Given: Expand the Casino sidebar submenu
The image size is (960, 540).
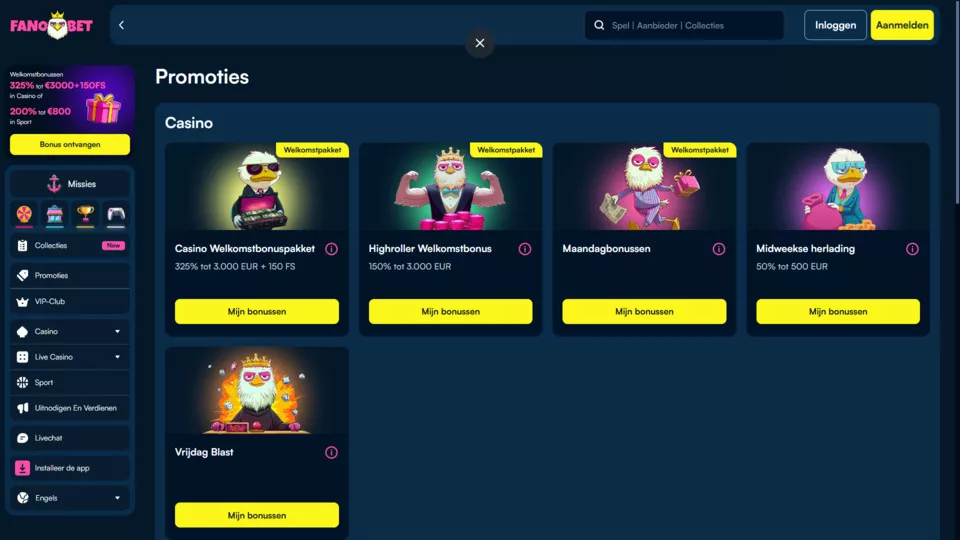Looking at the screenshot, I should pos(118,331).
